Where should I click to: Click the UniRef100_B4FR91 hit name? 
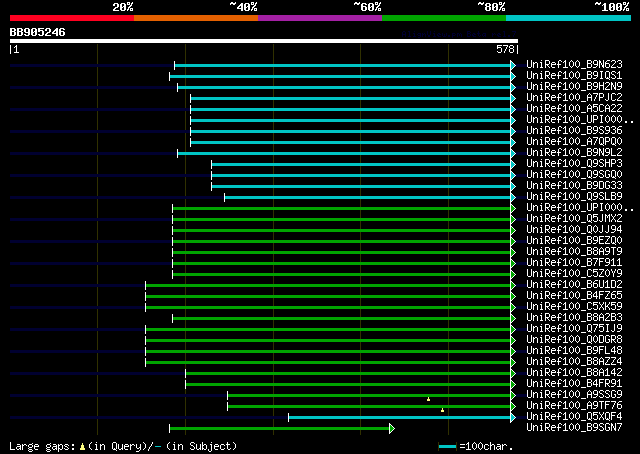point(574,383)
